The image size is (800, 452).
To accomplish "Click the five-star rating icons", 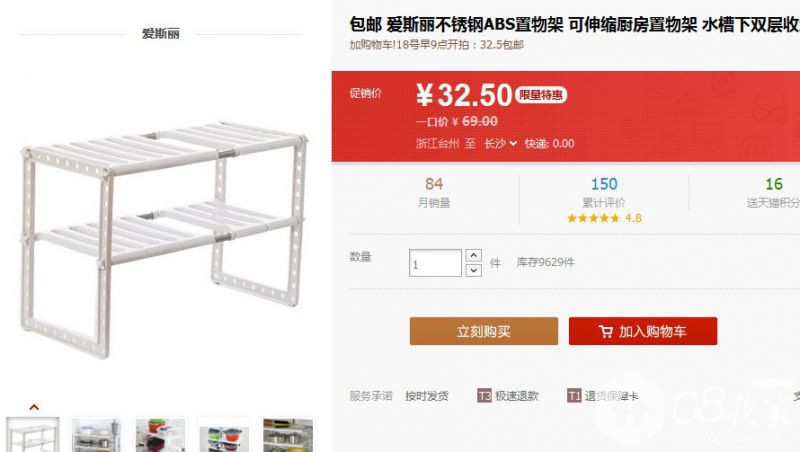I will click(x=593, y=218).
